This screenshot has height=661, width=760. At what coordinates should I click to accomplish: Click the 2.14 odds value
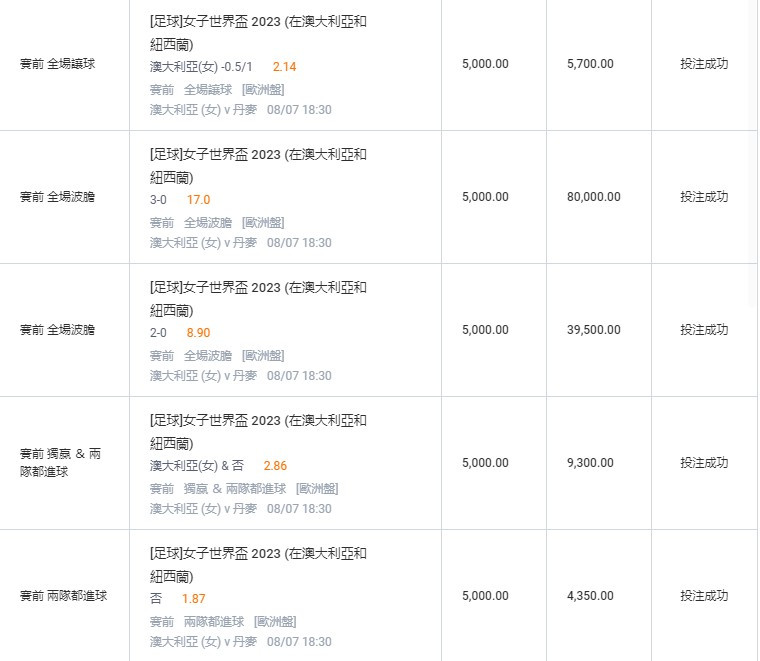284,67
